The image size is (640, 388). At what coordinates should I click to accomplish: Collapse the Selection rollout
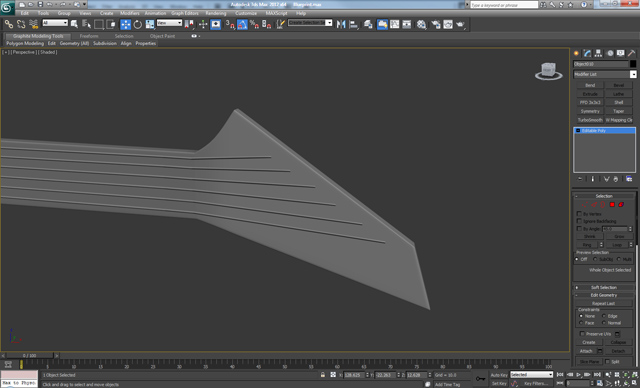604,196
